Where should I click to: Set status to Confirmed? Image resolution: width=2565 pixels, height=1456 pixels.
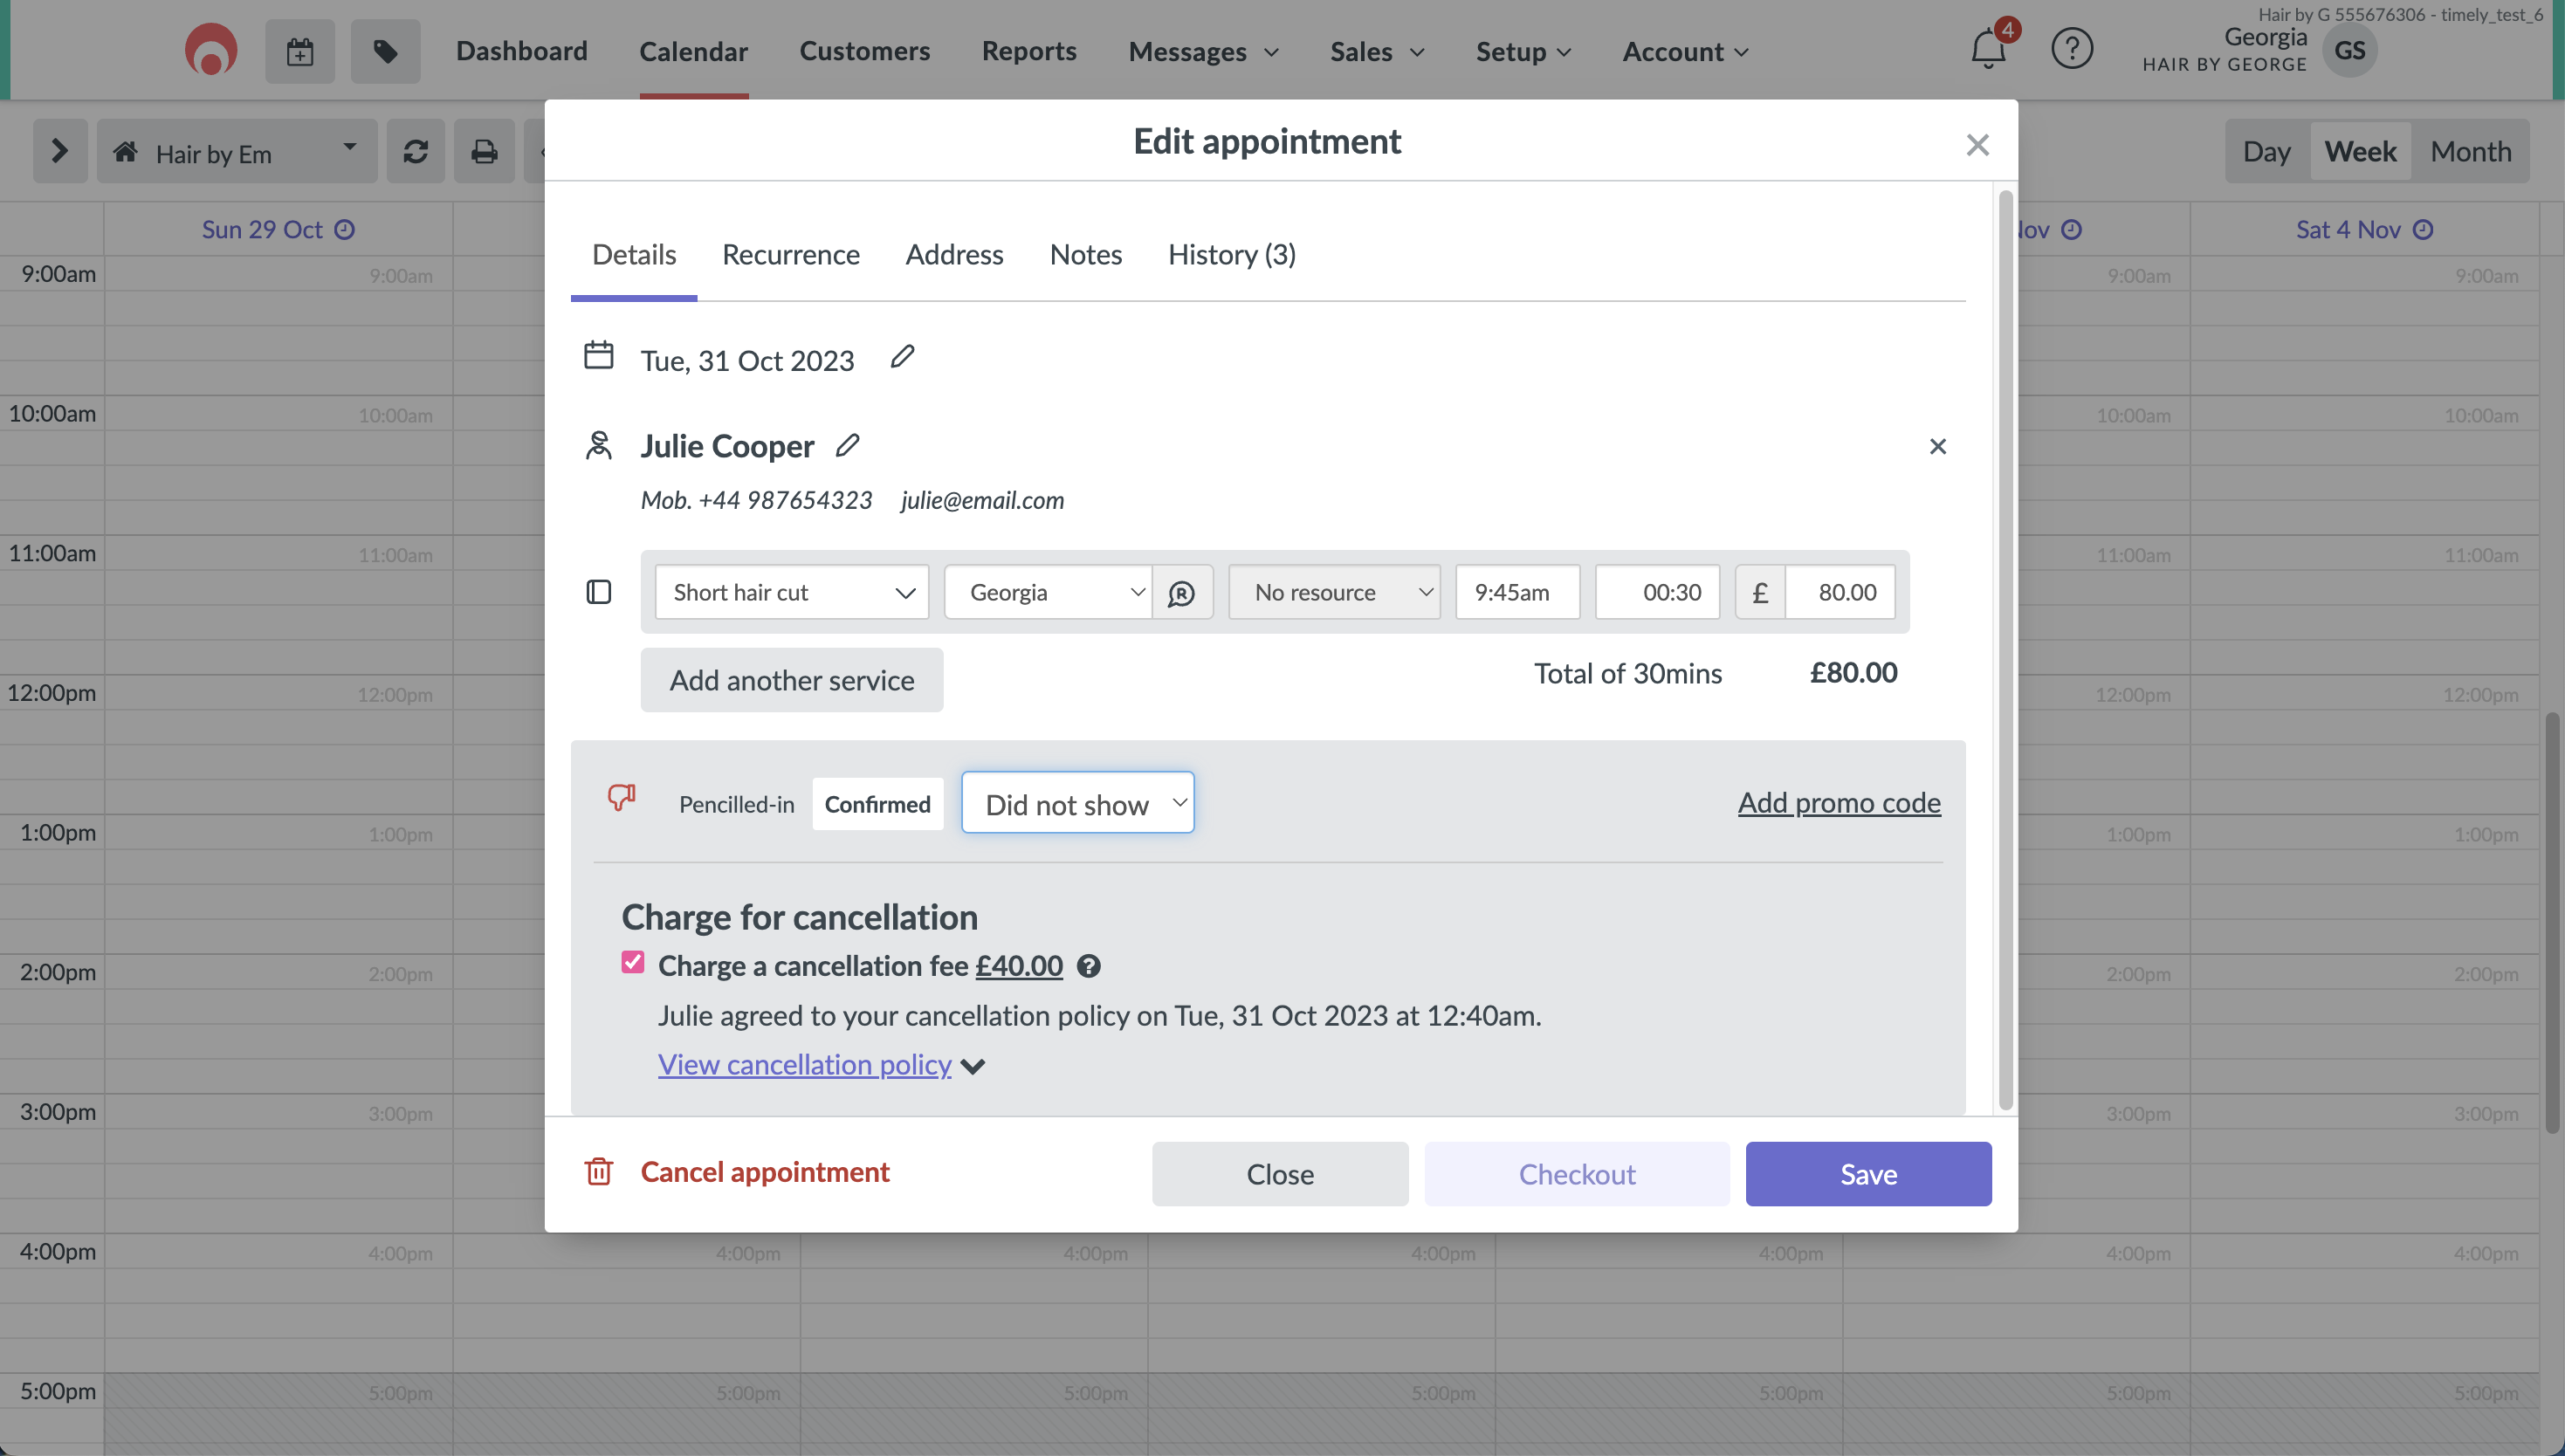(877, 804)
